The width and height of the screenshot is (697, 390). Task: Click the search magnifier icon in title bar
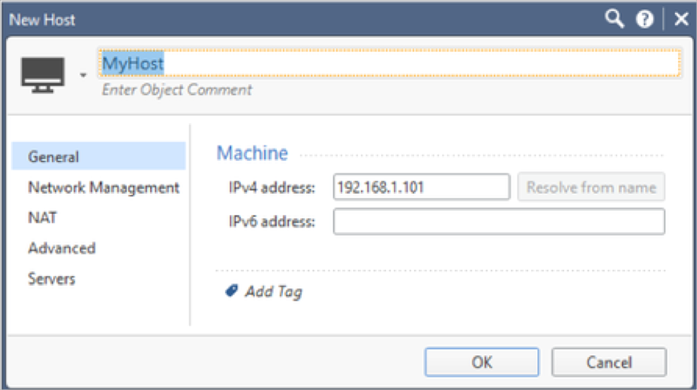pos(614,19)
